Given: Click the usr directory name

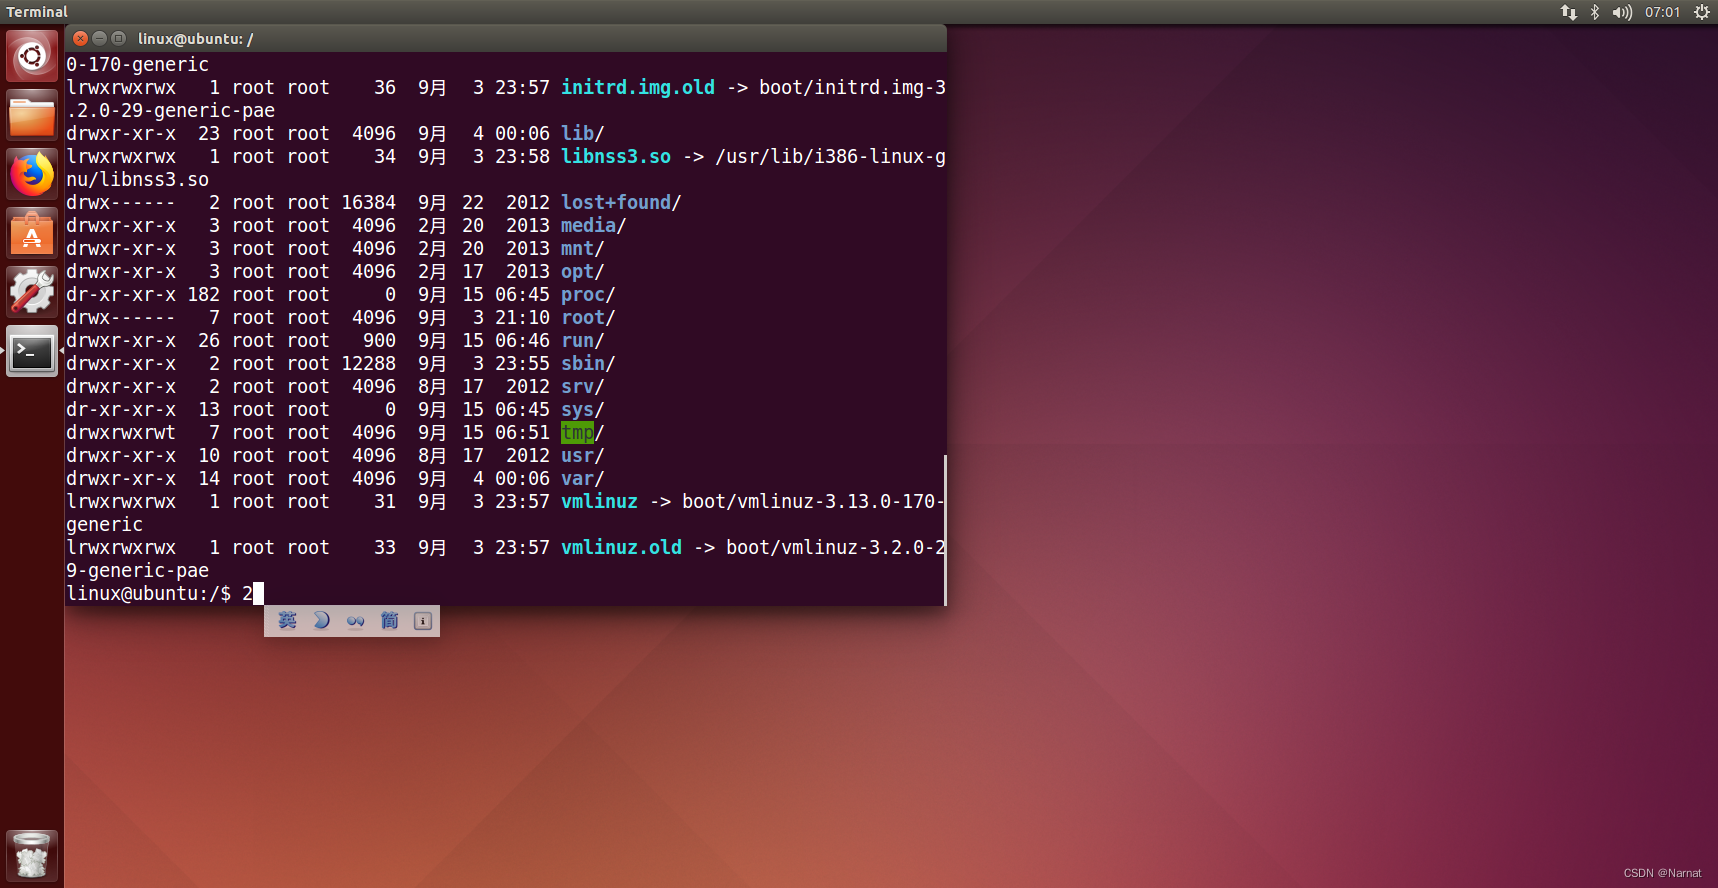Looking at the screenshot, I should point(577,456).
